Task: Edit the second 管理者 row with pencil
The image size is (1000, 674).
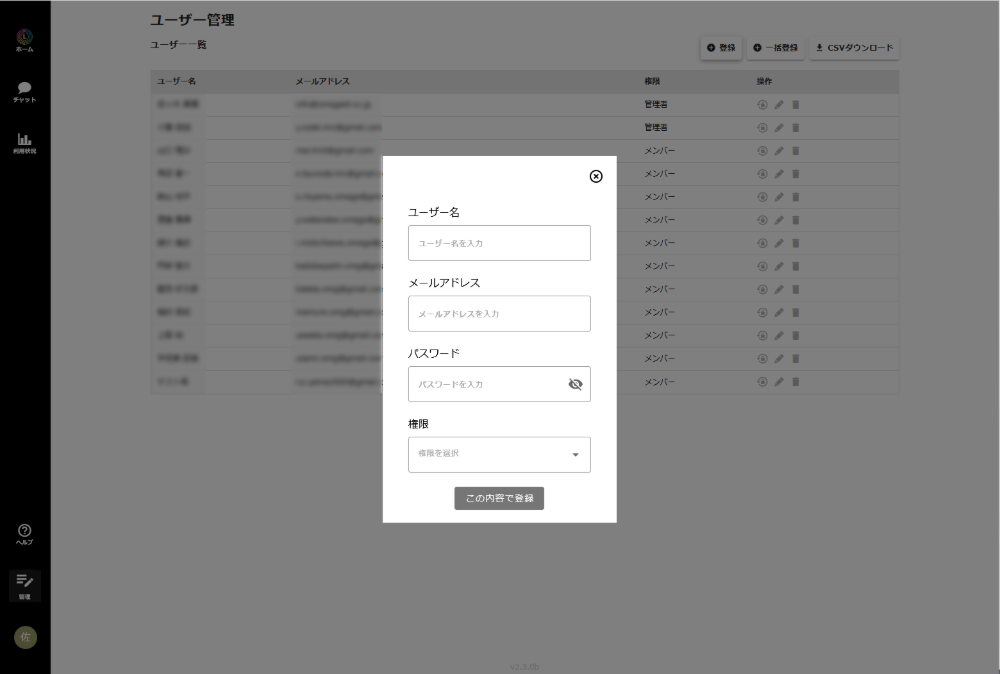Action: (x=779, y=128)
